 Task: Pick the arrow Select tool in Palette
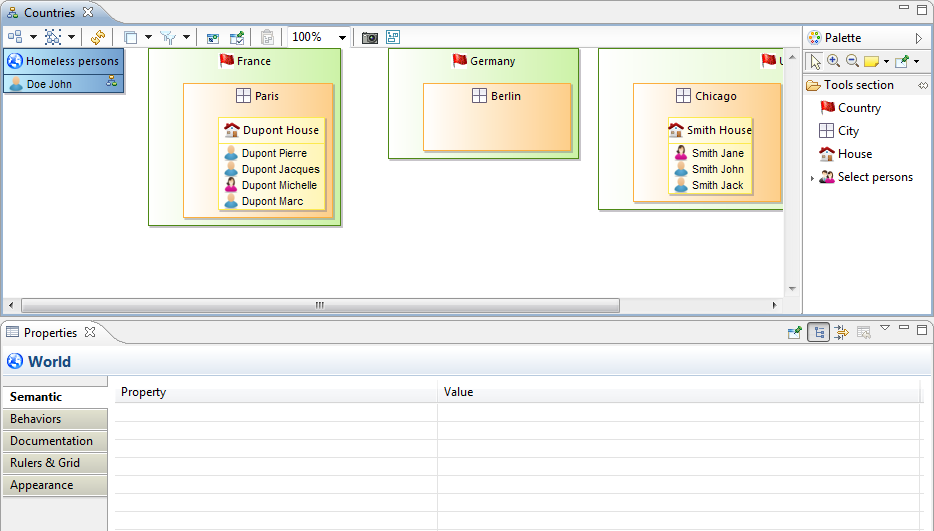(815, 61)
